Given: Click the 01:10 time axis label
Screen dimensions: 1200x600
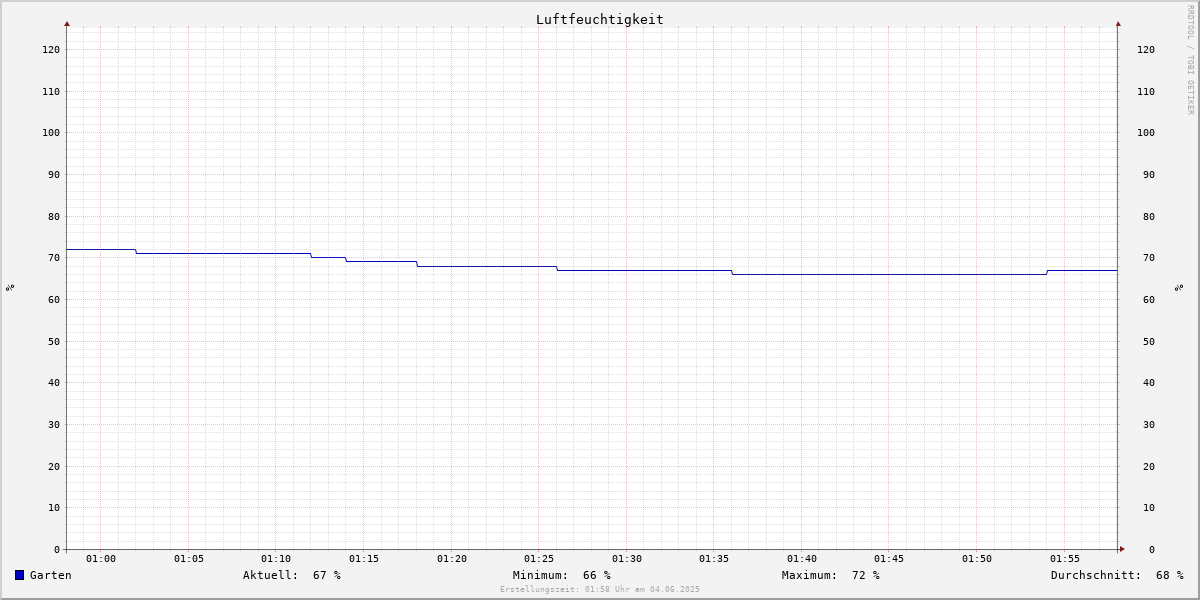Looking at the screenshot, I should [x=276, y=559].
